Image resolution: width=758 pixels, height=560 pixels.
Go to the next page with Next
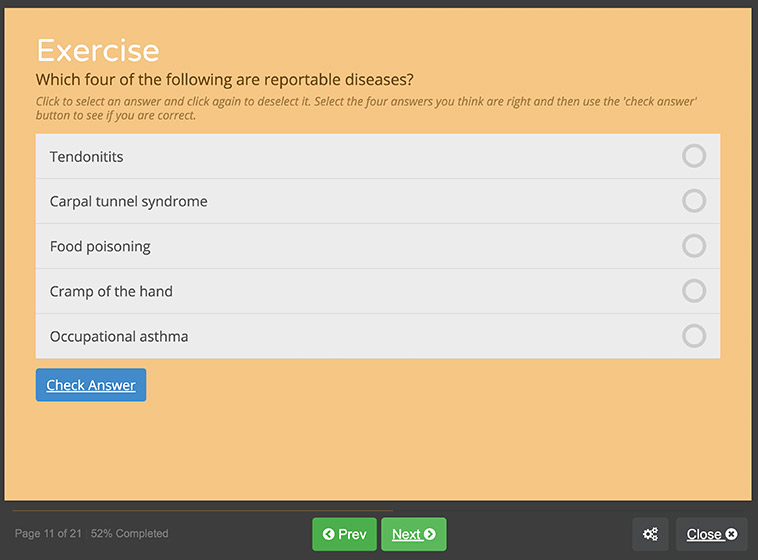[407, 534]
